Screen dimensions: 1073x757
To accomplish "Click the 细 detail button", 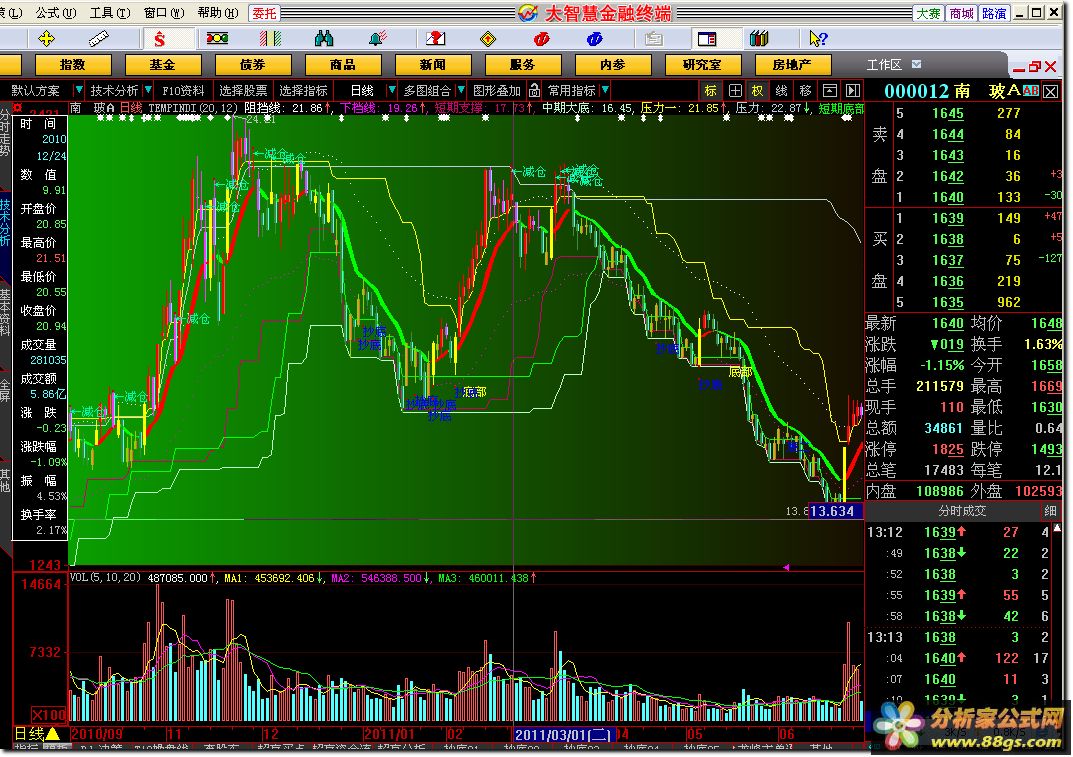I will [x=1050, y=511].
